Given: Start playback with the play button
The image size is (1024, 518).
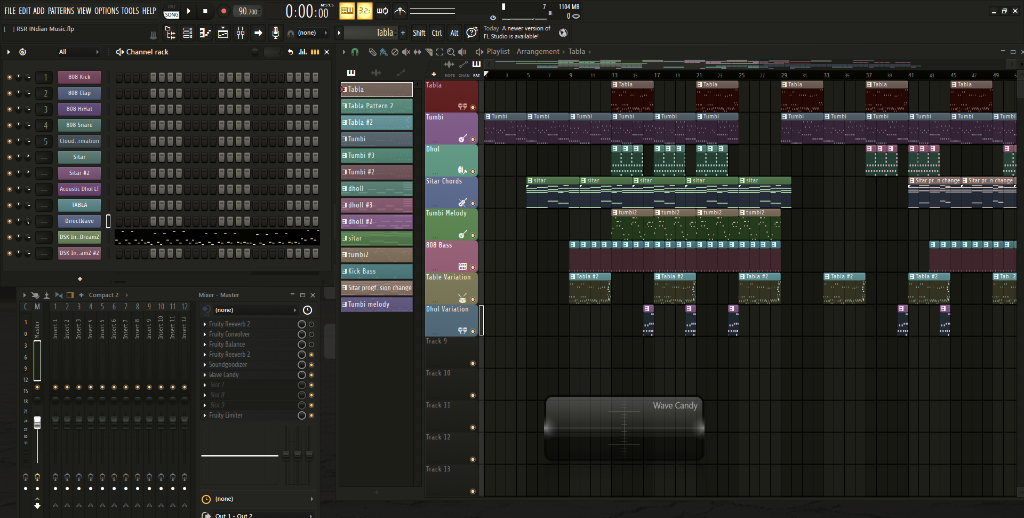Looking at the screenshot, I should coord(189,11).
